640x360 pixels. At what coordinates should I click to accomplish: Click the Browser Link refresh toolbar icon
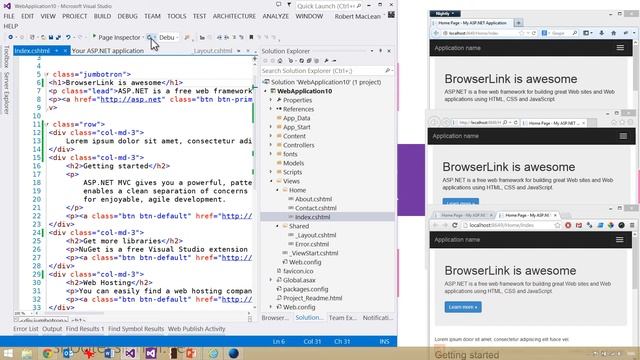click(x=149, y=37)
